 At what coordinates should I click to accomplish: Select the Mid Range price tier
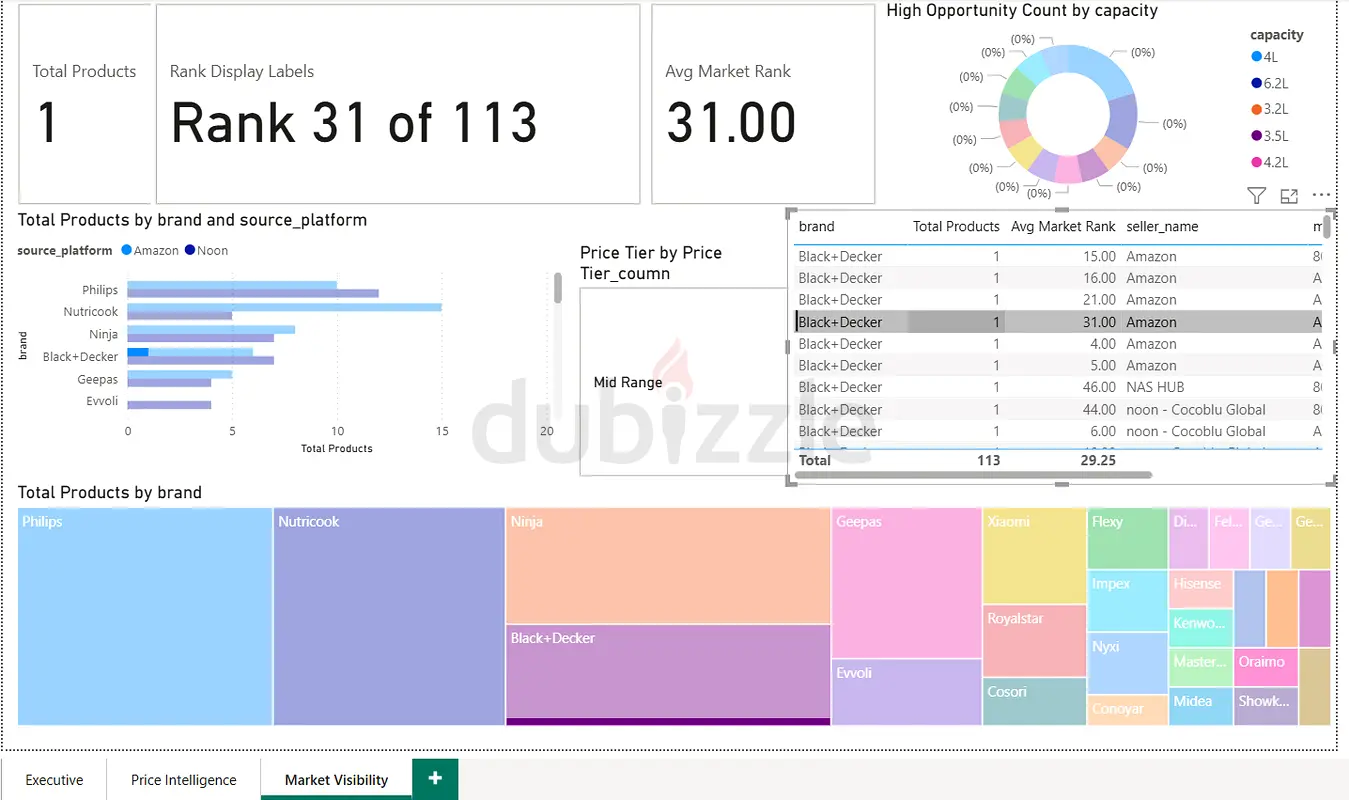coord(627,382)
